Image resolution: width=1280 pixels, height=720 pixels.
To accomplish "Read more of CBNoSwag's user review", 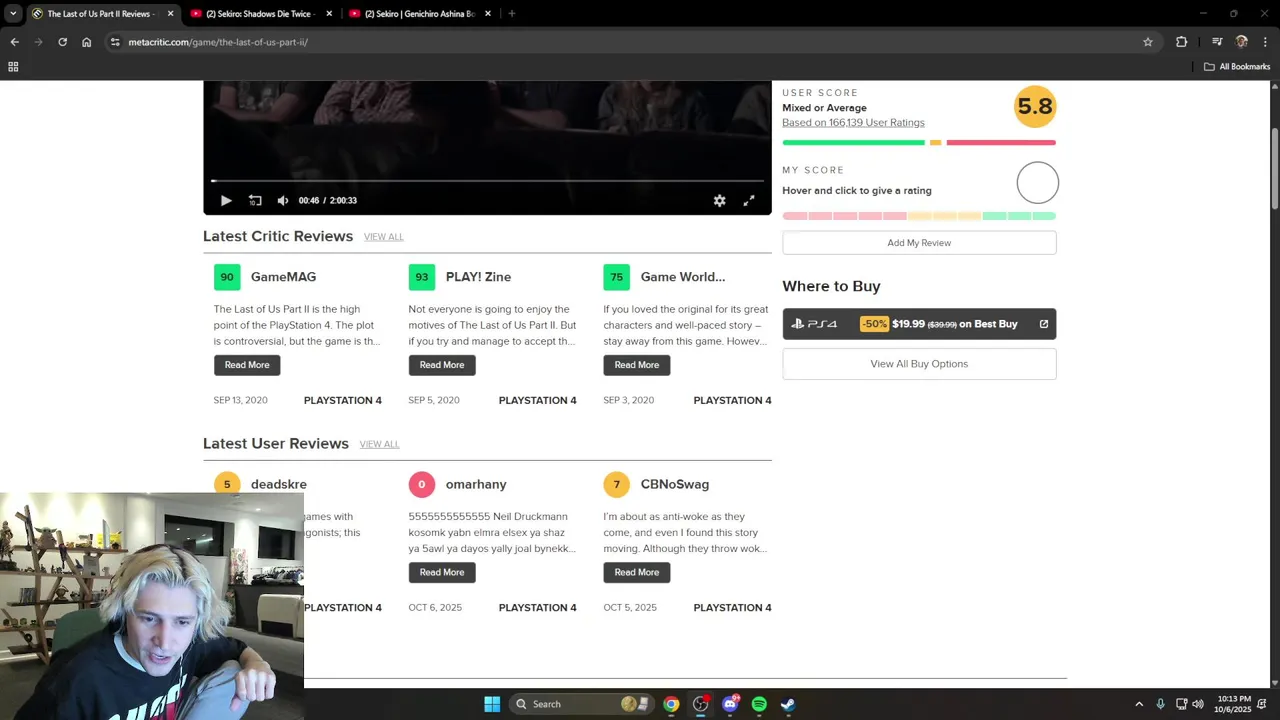I will coord(637,572).
